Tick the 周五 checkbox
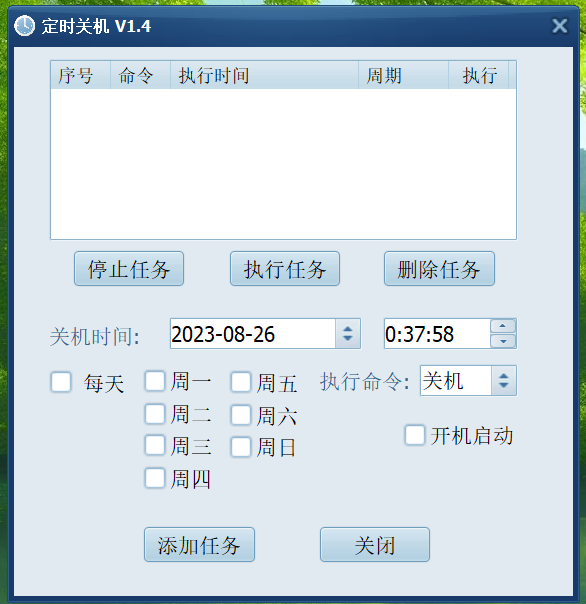Viewport: 586px width, 604px height. coord(241,382)
